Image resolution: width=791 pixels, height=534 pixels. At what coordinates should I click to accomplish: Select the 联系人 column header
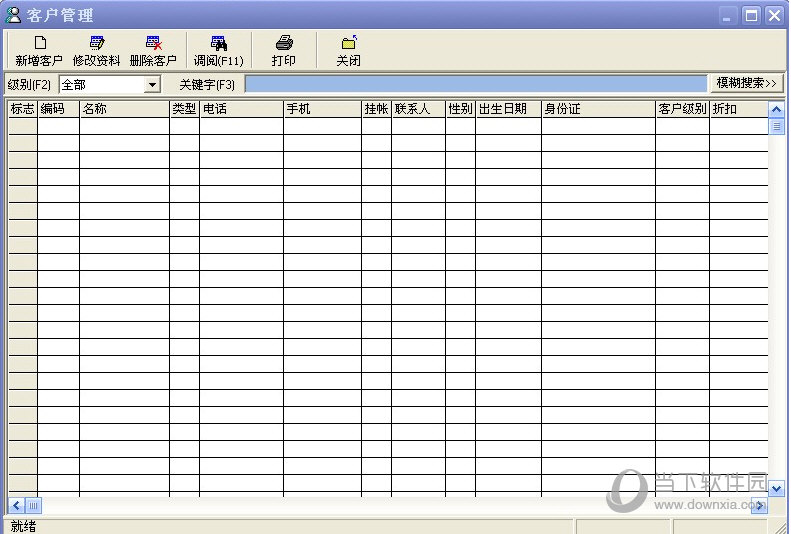[419, 109]
